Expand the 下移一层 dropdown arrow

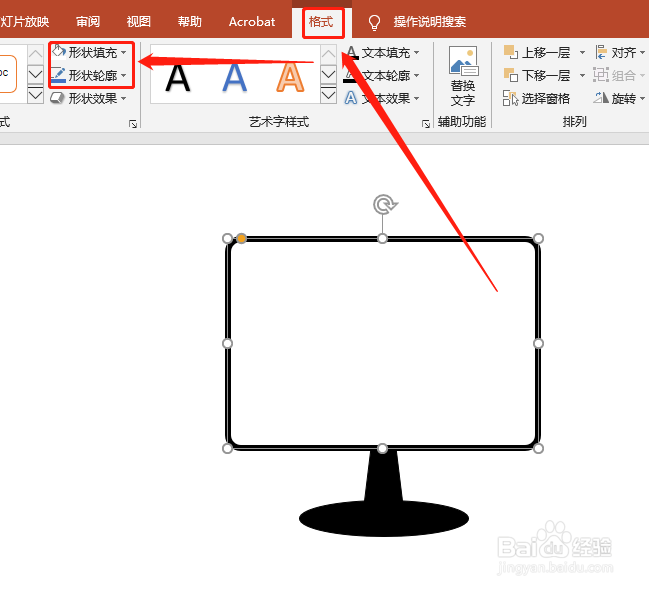[x=582, y=75]
